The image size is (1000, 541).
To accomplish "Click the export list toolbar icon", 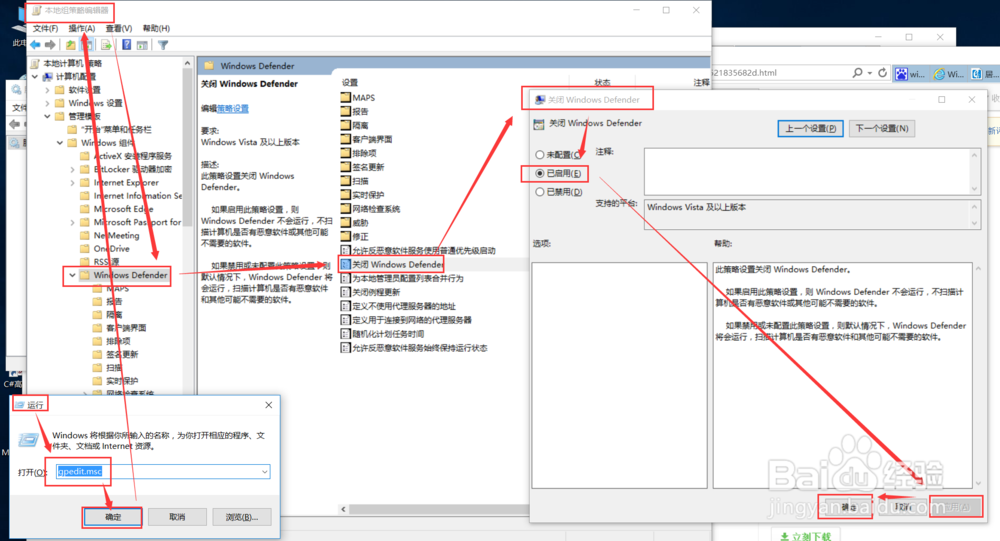I will click(106, 45).
